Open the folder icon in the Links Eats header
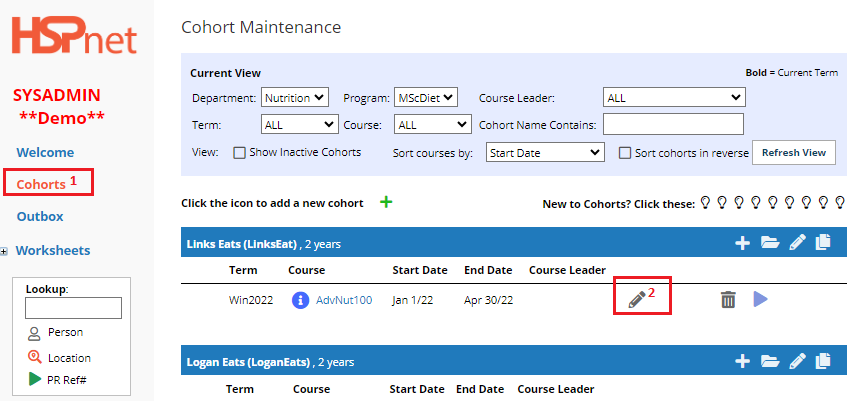The height and width of the screenshot is (413, 865). 770,243
